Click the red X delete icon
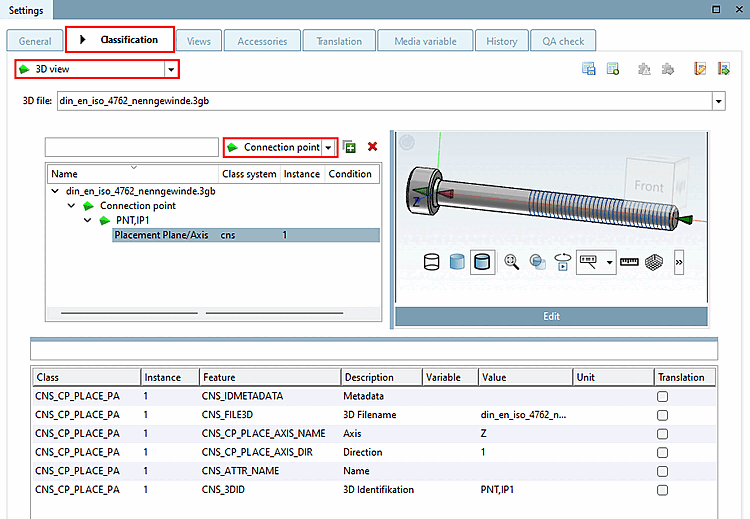750x519 pixels. 372,147
